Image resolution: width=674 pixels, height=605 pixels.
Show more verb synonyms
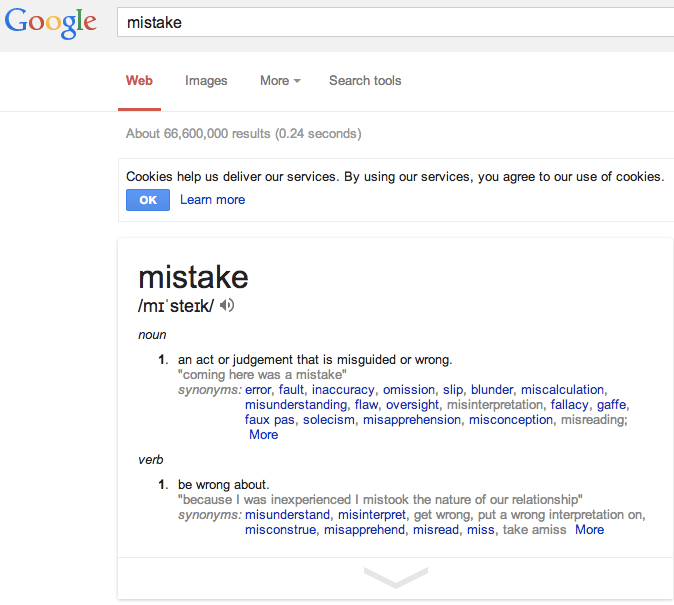pyautogui.click(x=589, y=530)
